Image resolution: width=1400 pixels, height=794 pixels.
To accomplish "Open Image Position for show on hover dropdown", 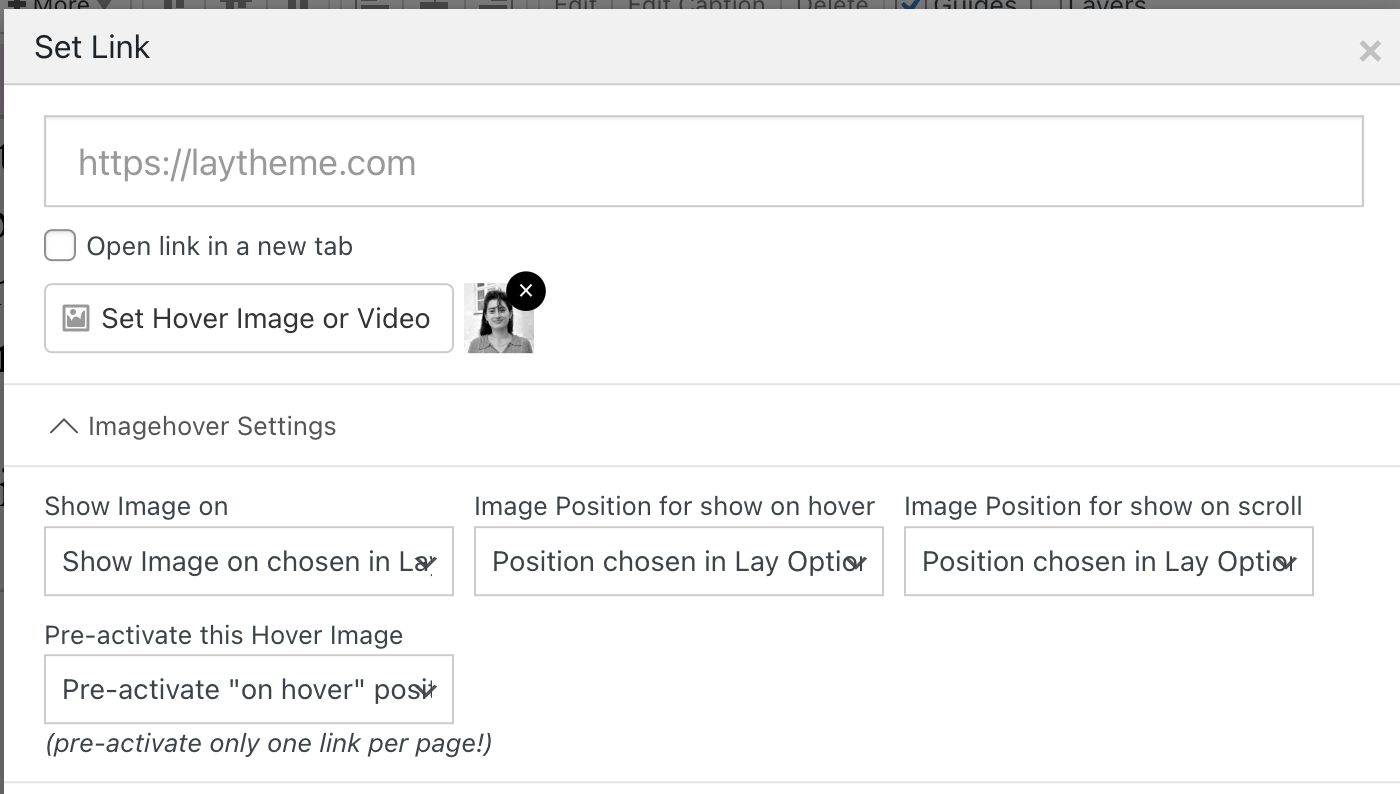I will 678,562.
